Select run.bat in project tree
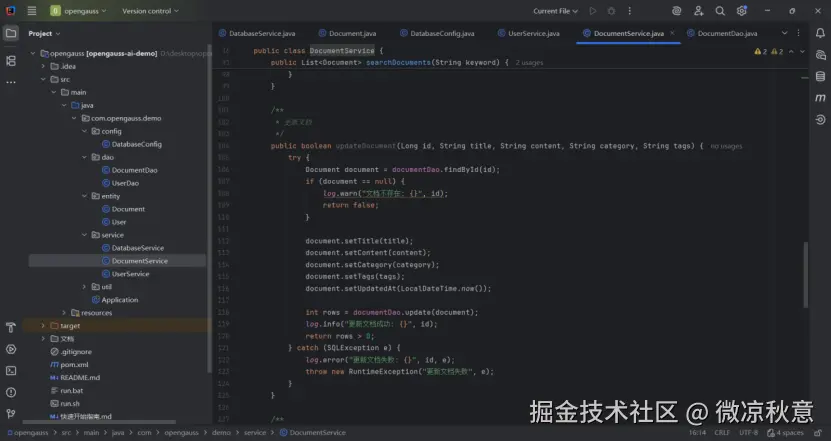Image resolution: width=831 pixels, height=442 pixels. tap(66, 391)
